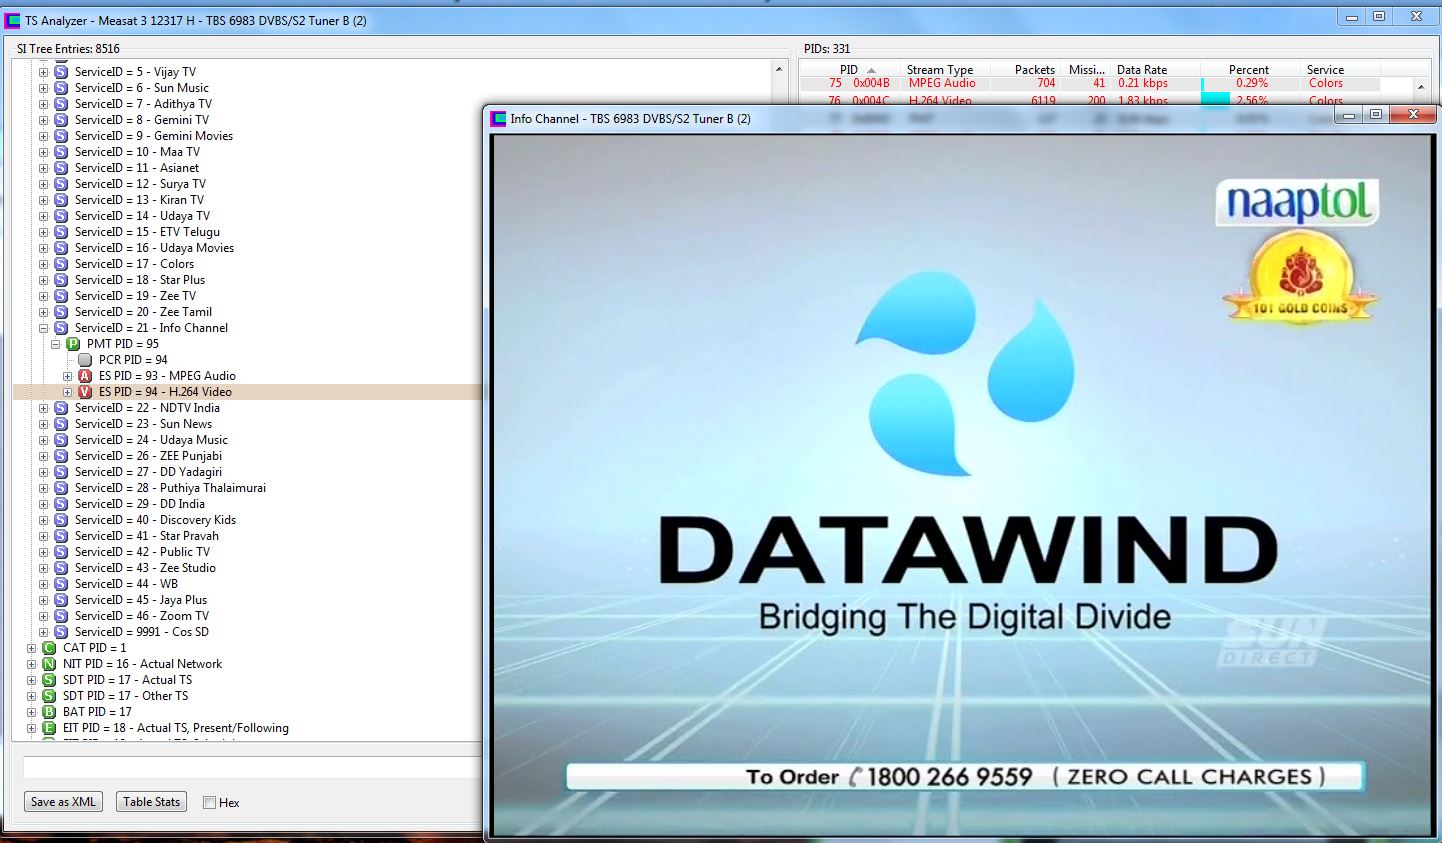Click the S icon for SDT Actual TS

(49, 680)
